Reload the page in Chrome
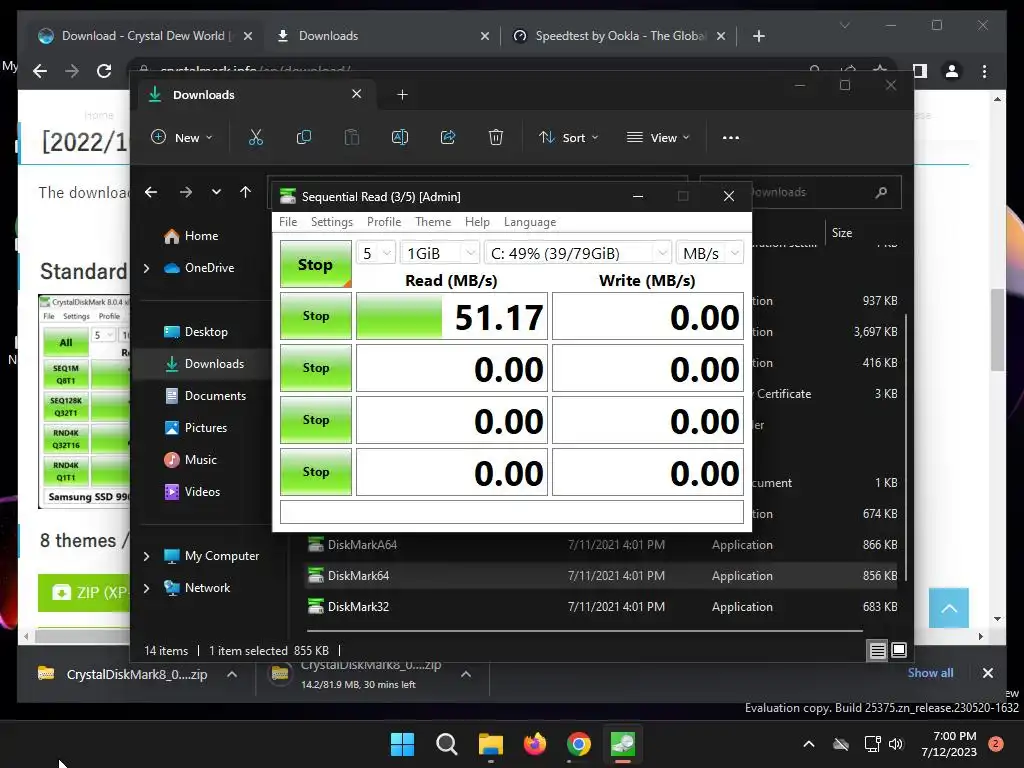Screen dimensions: 1024x768 104,71
